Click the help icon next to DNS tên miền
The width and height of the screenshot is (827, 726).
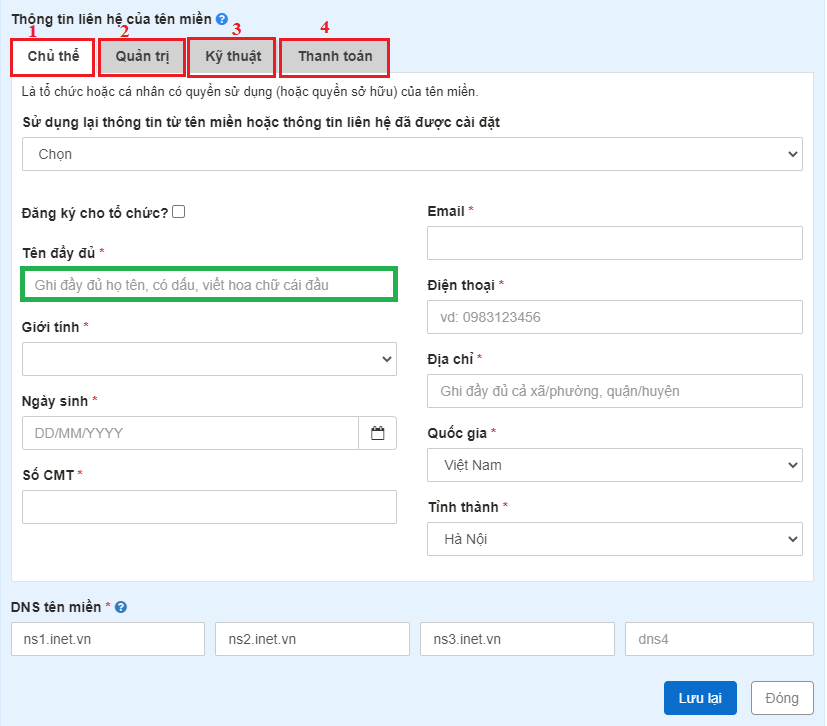coord(121,607)
